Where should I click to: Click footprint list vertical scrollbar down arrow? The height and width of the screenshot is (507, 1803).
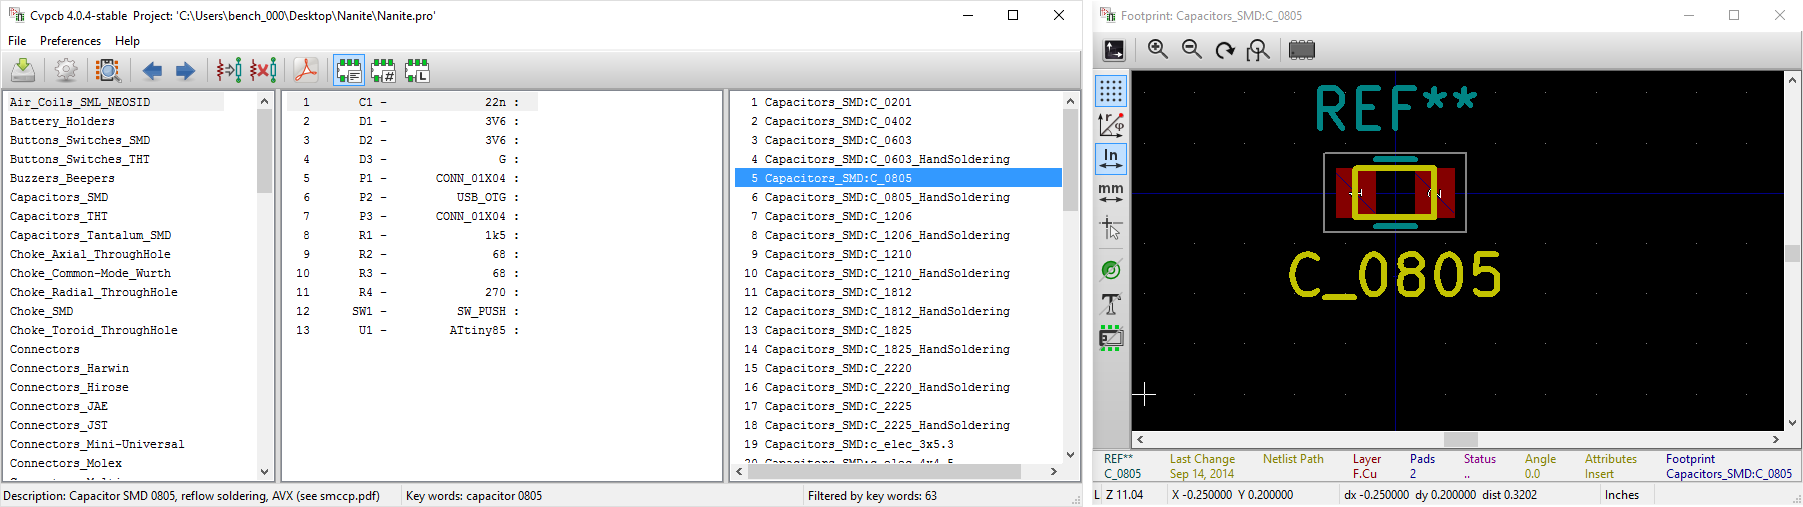click(x=1070, y=455)
